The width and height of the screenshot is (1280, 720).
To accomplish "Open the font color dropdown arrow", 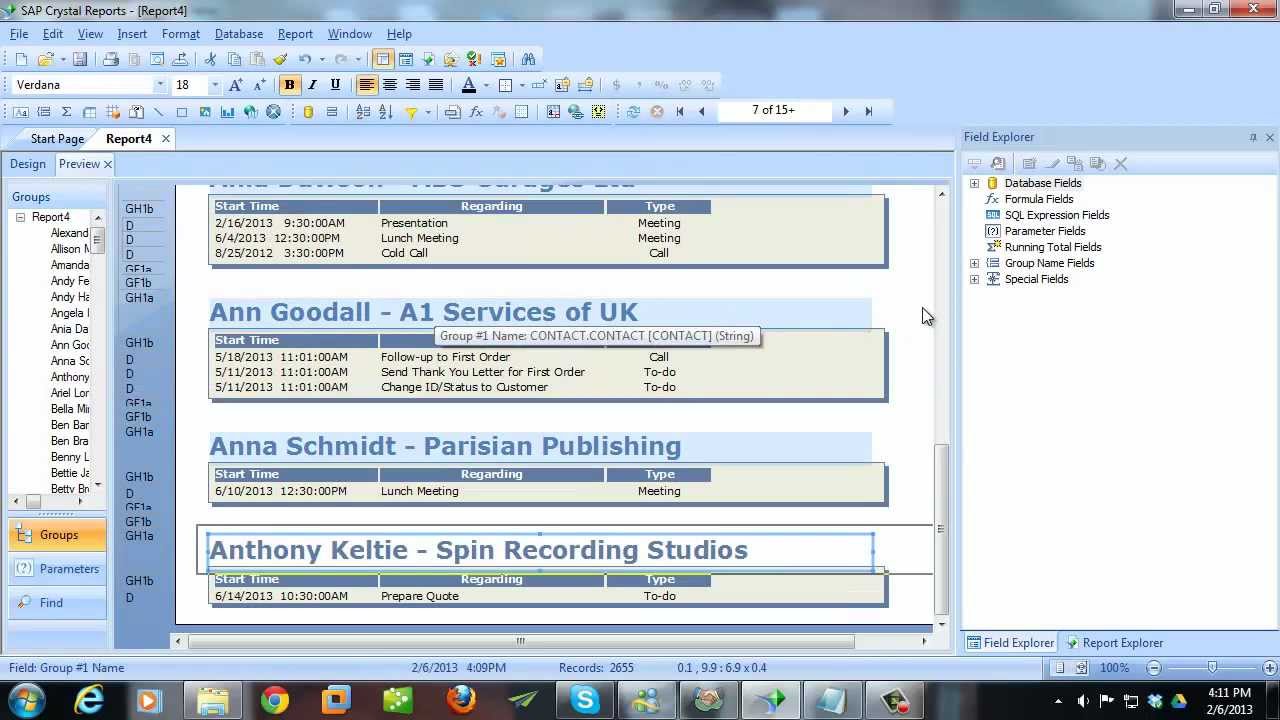I will tap(486, 85).
